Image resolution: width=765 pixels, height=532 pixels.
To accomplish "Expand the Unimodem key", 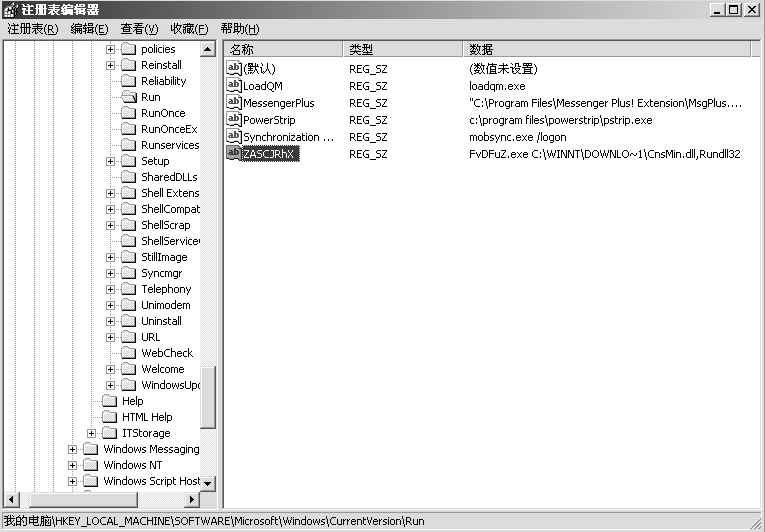I will coord(110,306).
